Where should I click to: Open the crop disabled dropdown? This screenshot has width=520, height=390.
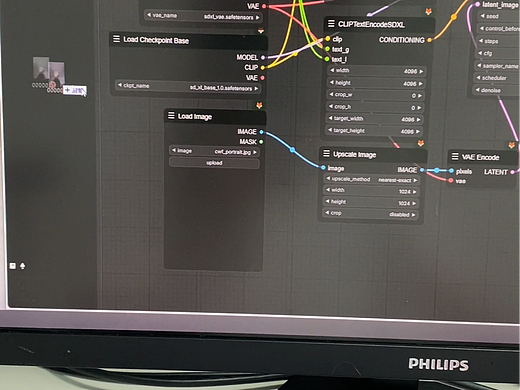[370, 214]
